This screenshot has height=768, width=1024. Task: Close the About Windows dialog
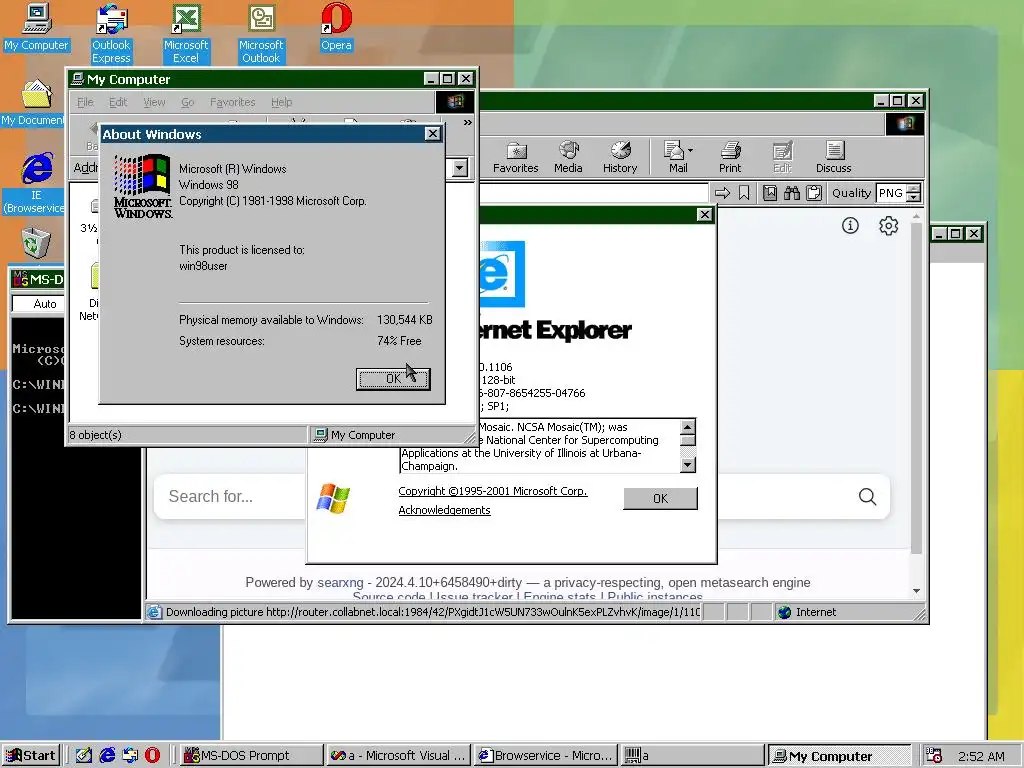(x=432, y=134)
